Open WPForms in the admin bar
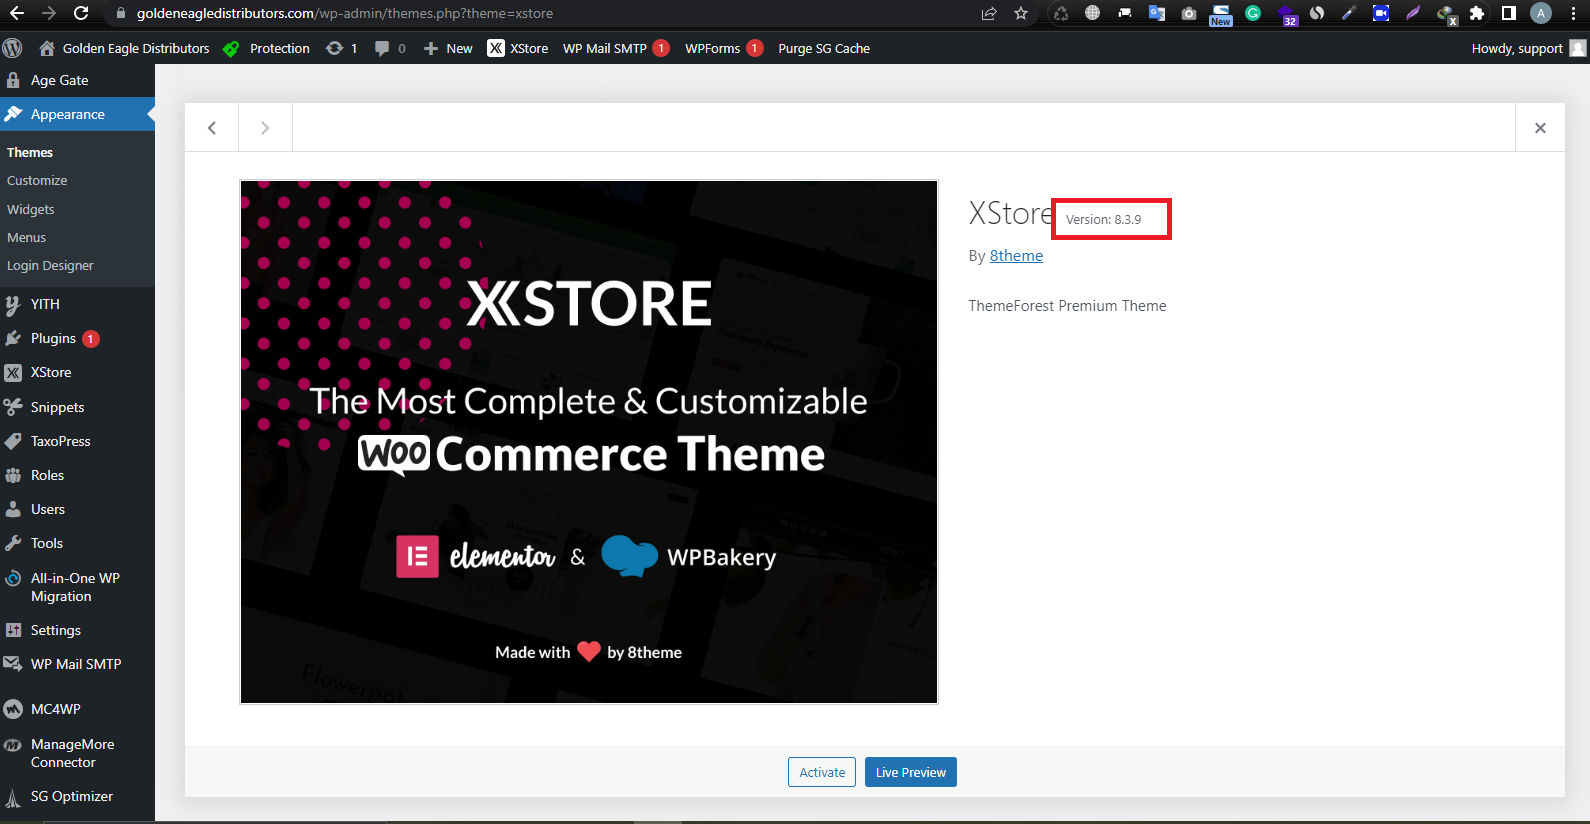 (724, 48)
